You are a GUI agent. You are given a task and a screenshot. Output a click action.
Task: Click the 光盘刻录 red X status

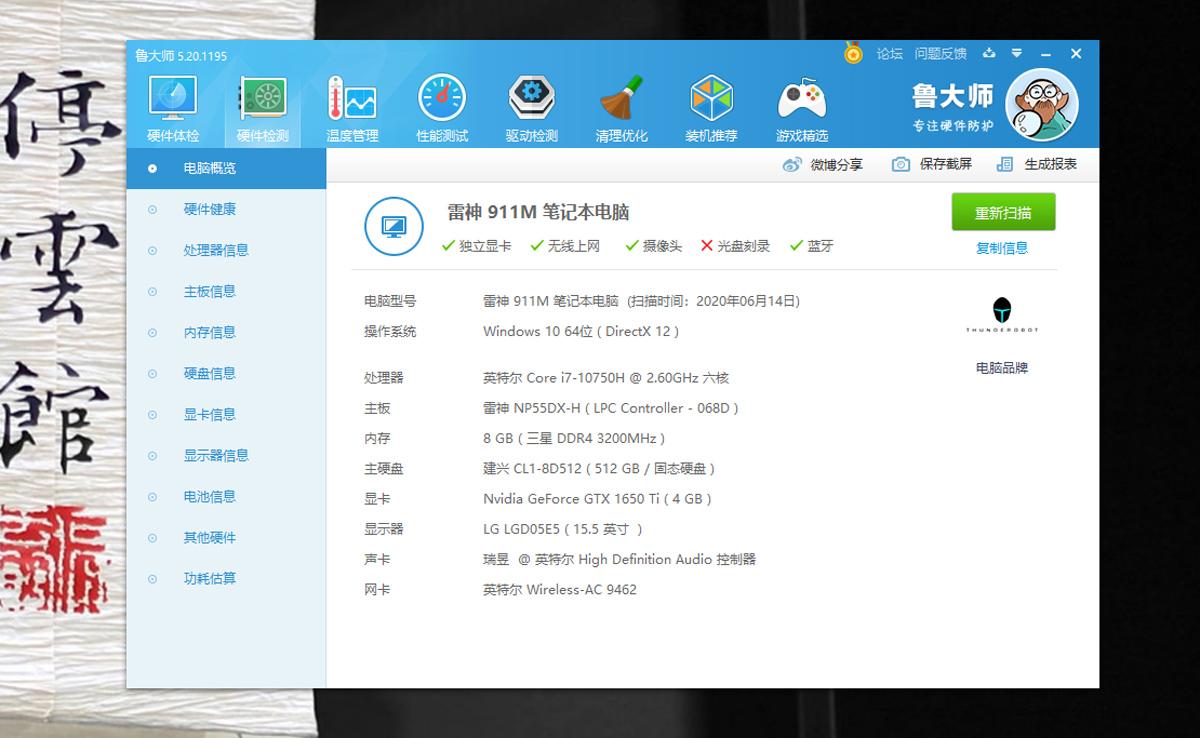735,246
